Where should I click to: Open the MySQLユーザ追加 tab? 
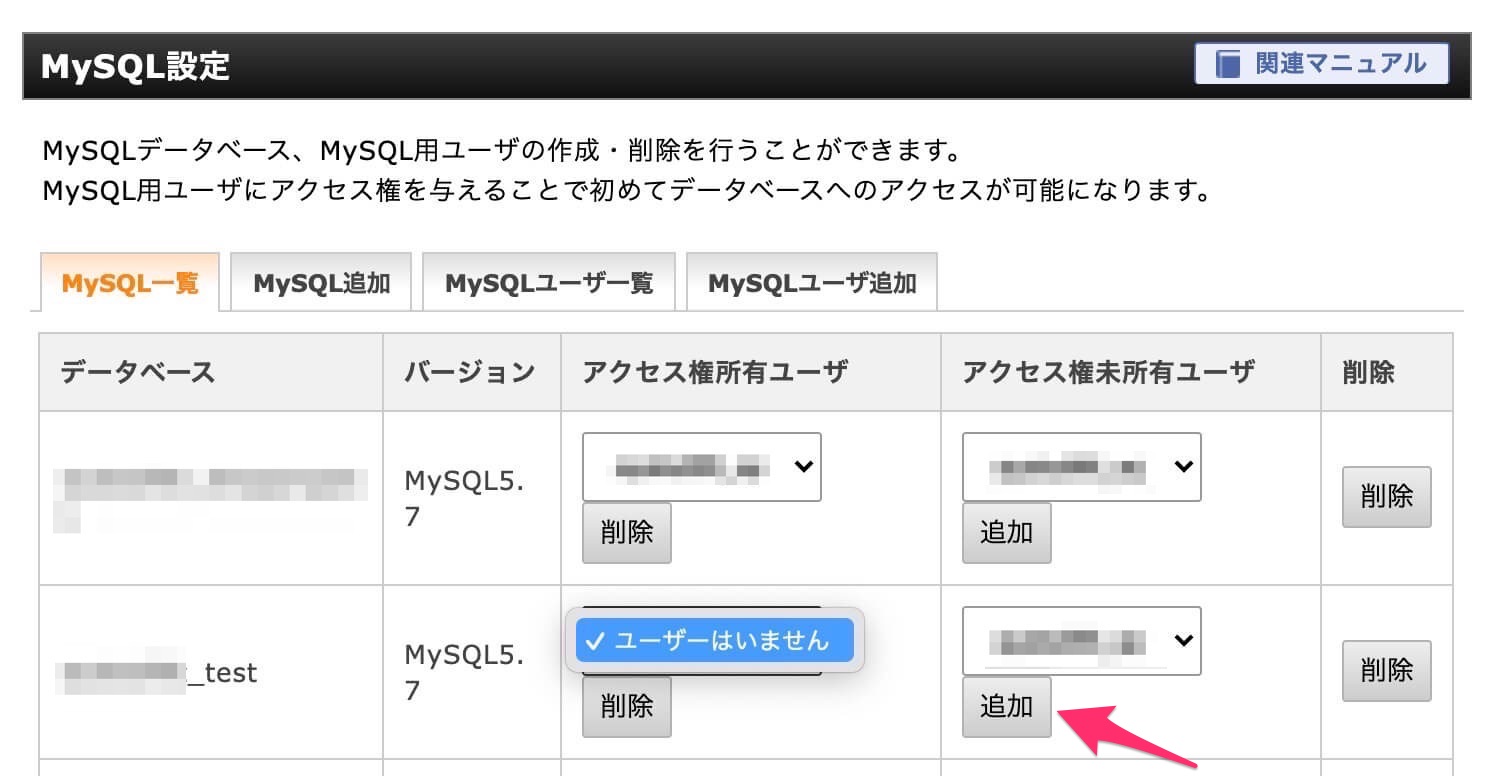pyautogui.click(x=812, y=283)
